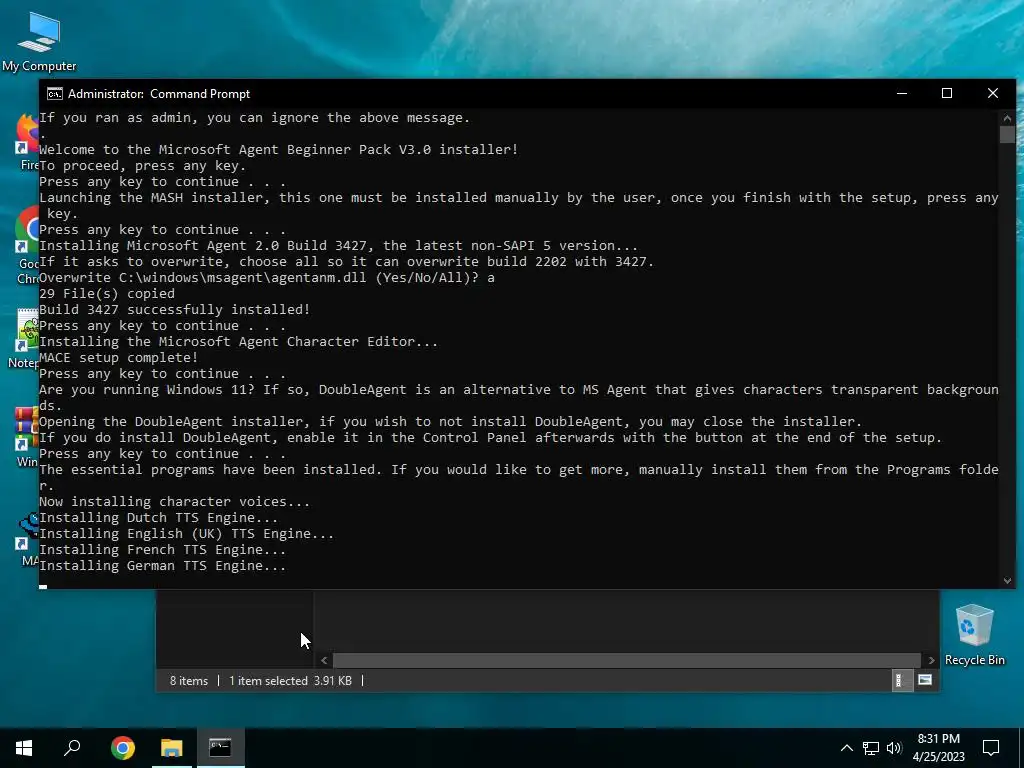Image resolution: width=1024 pixels, height=768 pixels.
Task: Open the volume speaker tray icon
Action: (x=894, y=748)
